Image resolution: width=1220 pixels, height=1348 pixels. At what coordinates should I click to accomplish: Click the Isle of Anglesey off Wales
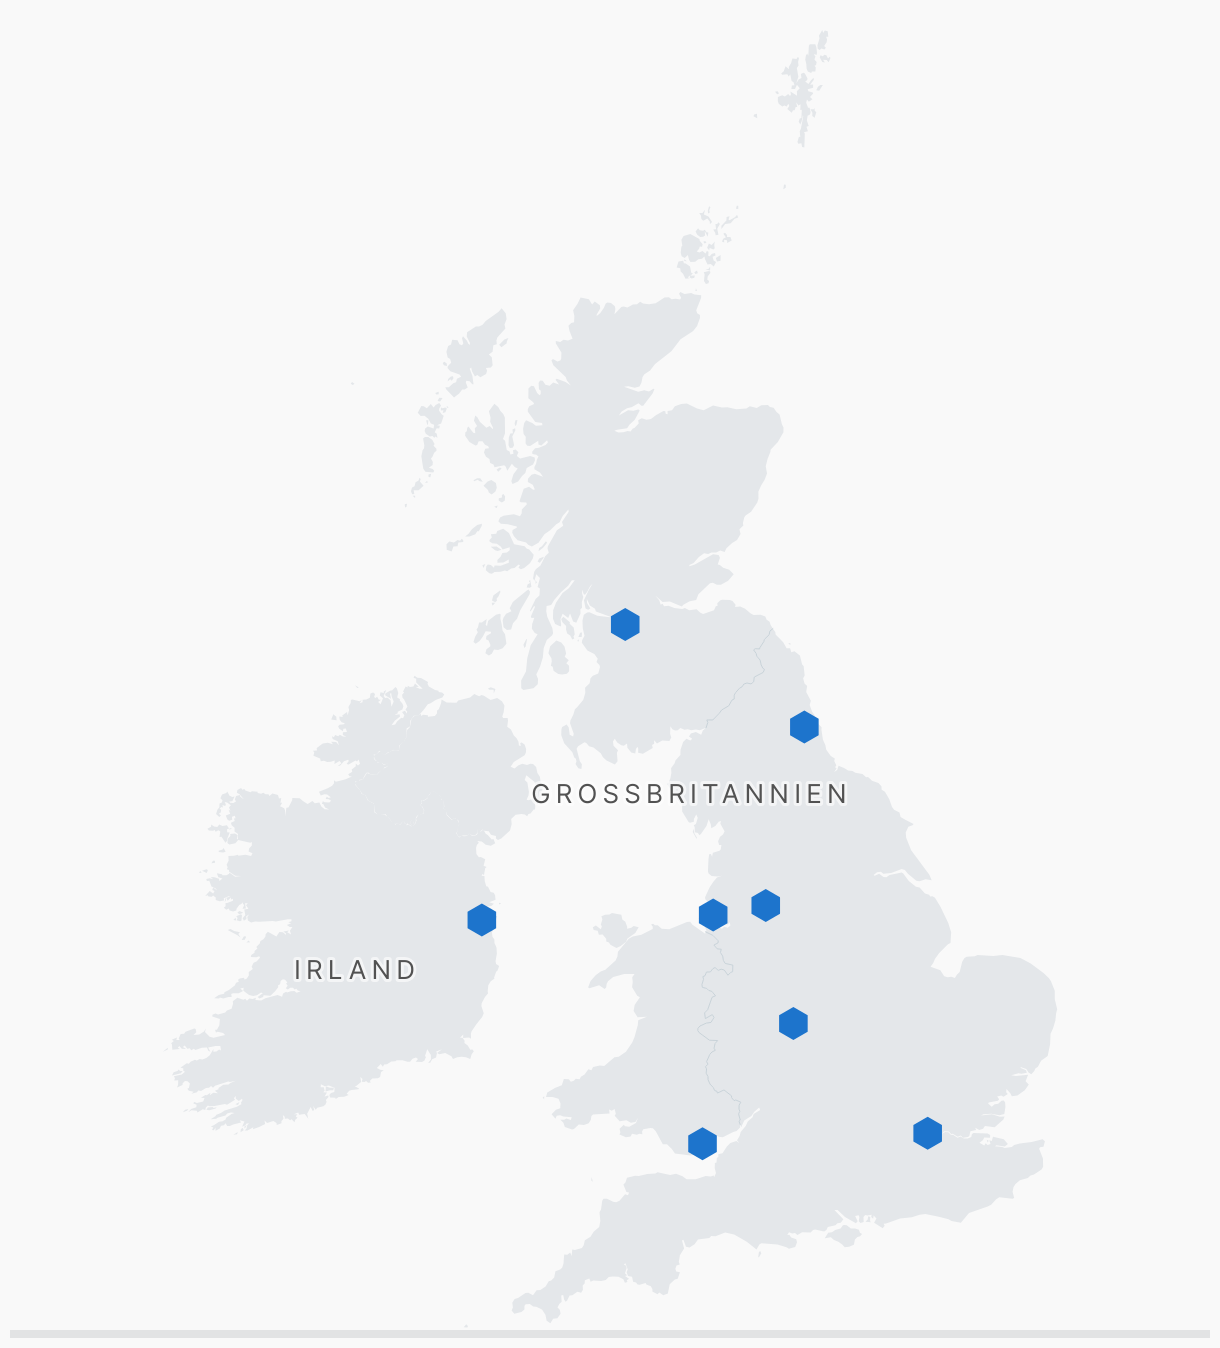pyautogui.click(x=616, y=929)
